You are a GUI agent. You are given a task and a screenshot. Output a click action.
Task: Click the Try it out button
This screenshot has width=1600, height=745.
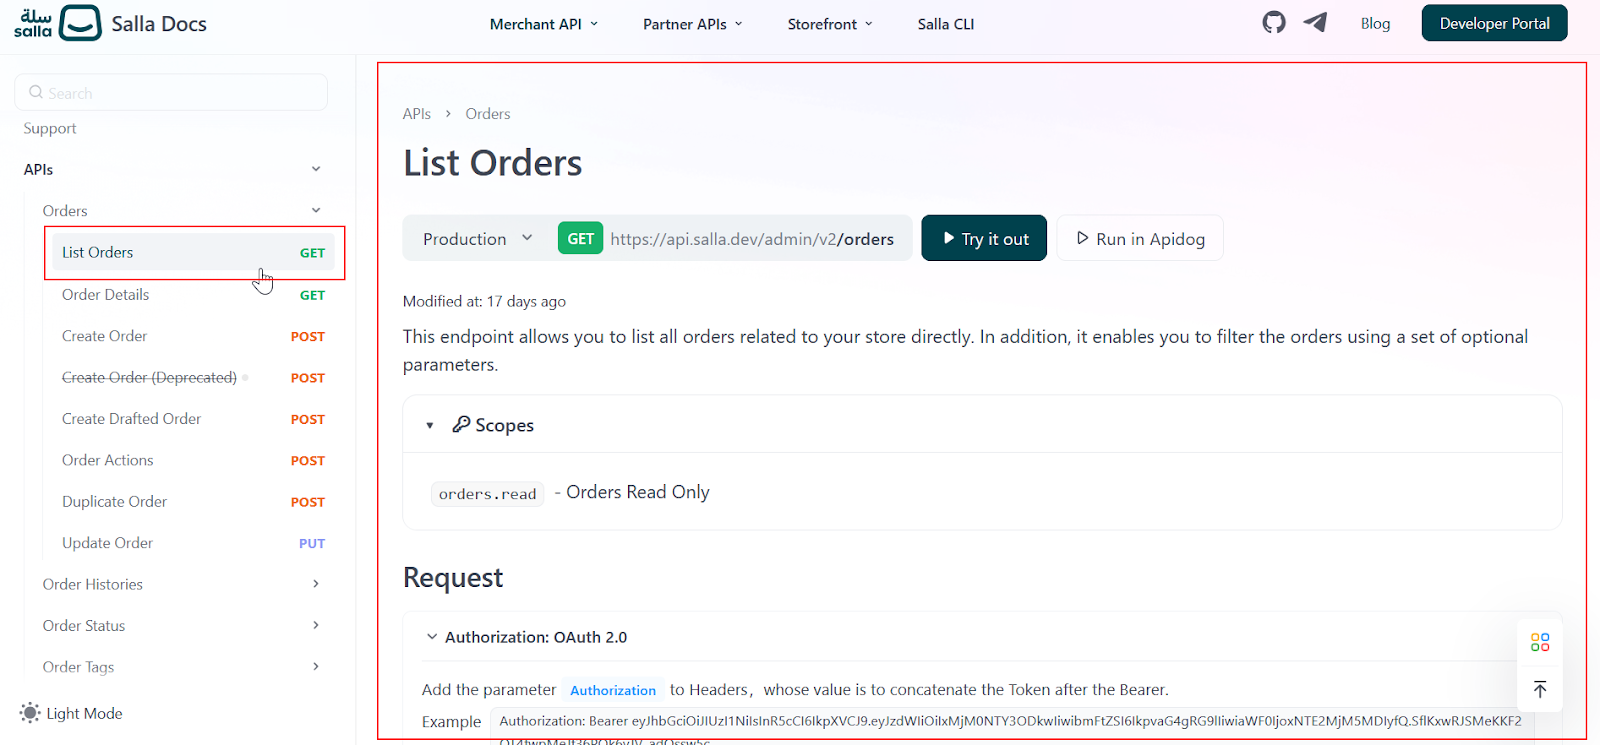point(984,238)
